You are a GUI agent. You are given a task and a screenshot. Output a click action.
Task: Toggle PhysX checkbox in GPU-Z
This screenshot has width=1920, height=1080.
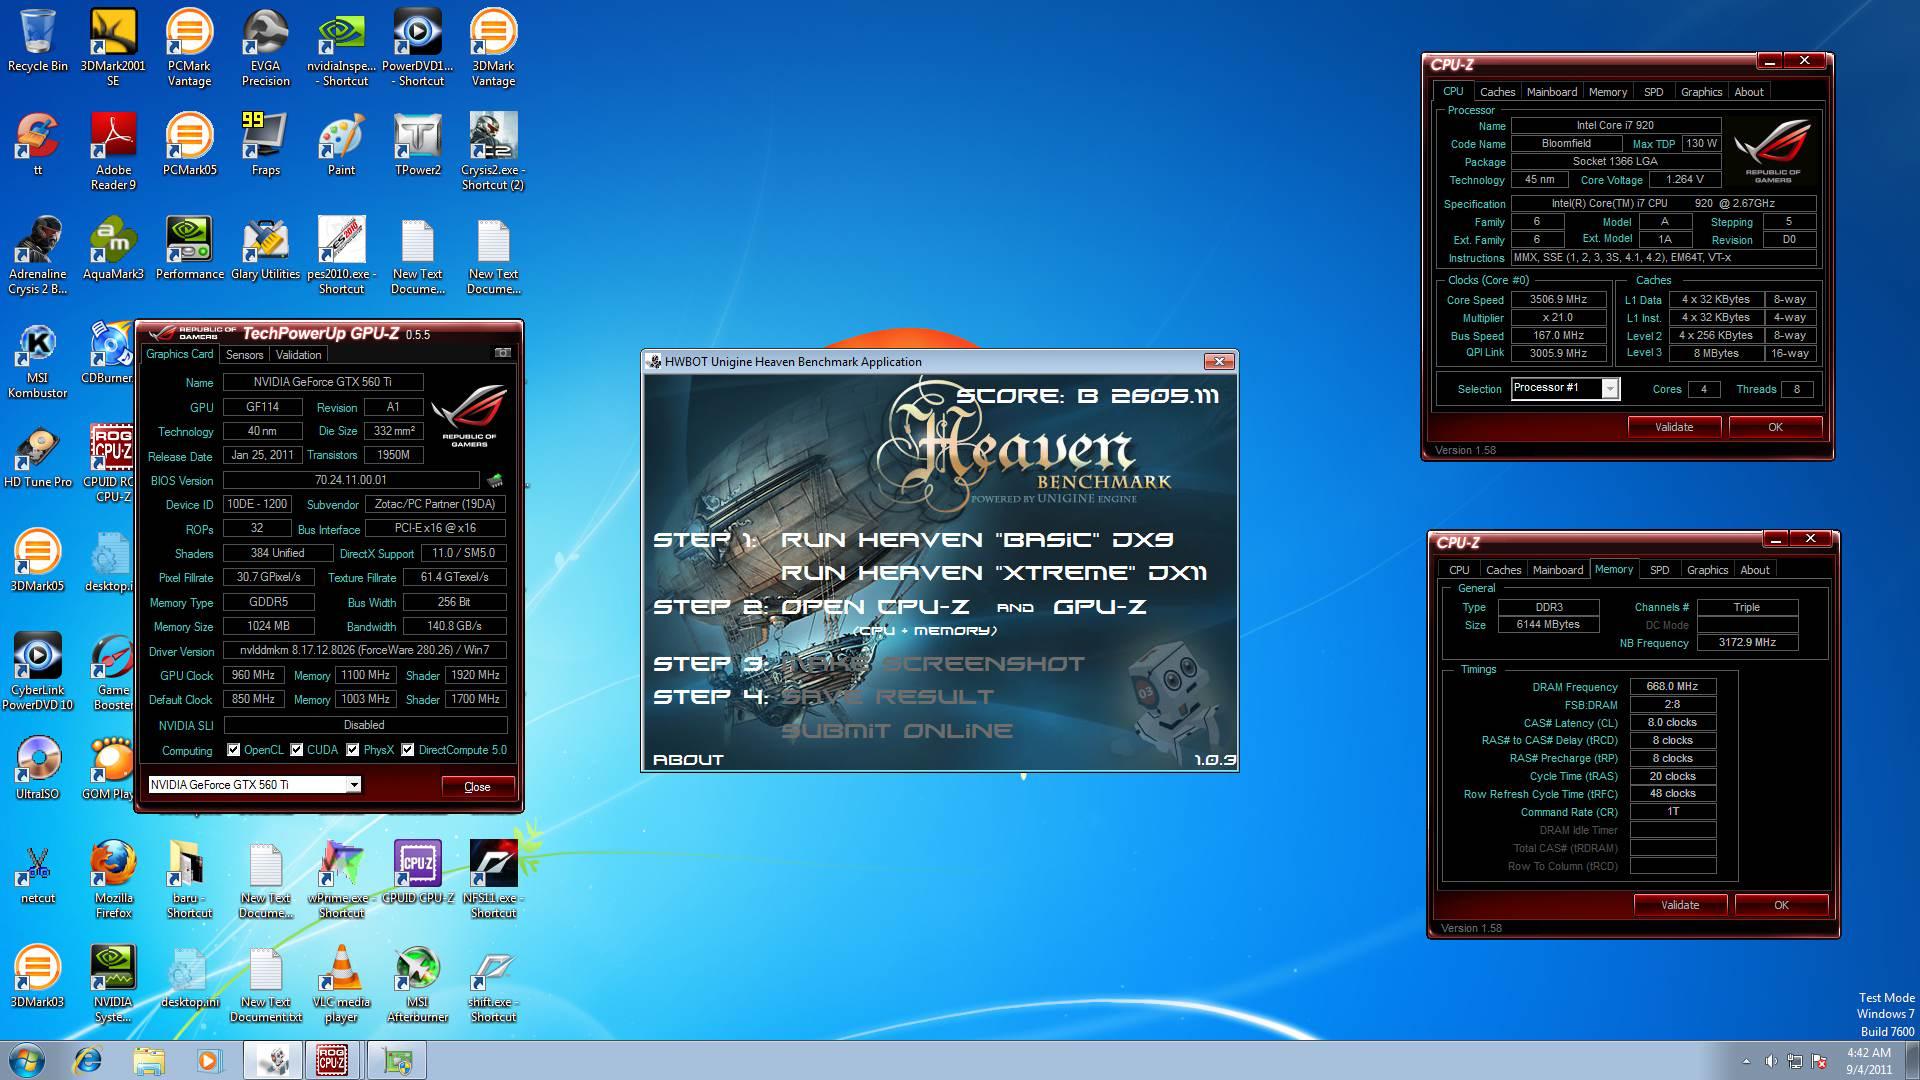353,750
